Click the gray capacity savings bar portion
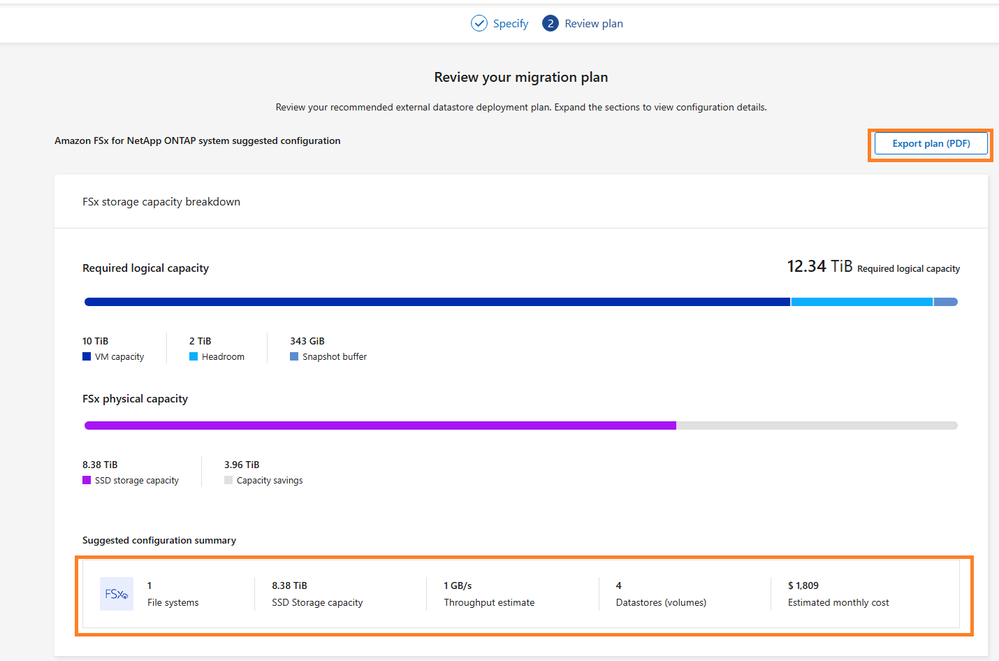The image size is (999, 661). pyautogui.click(x=816, y=425)
